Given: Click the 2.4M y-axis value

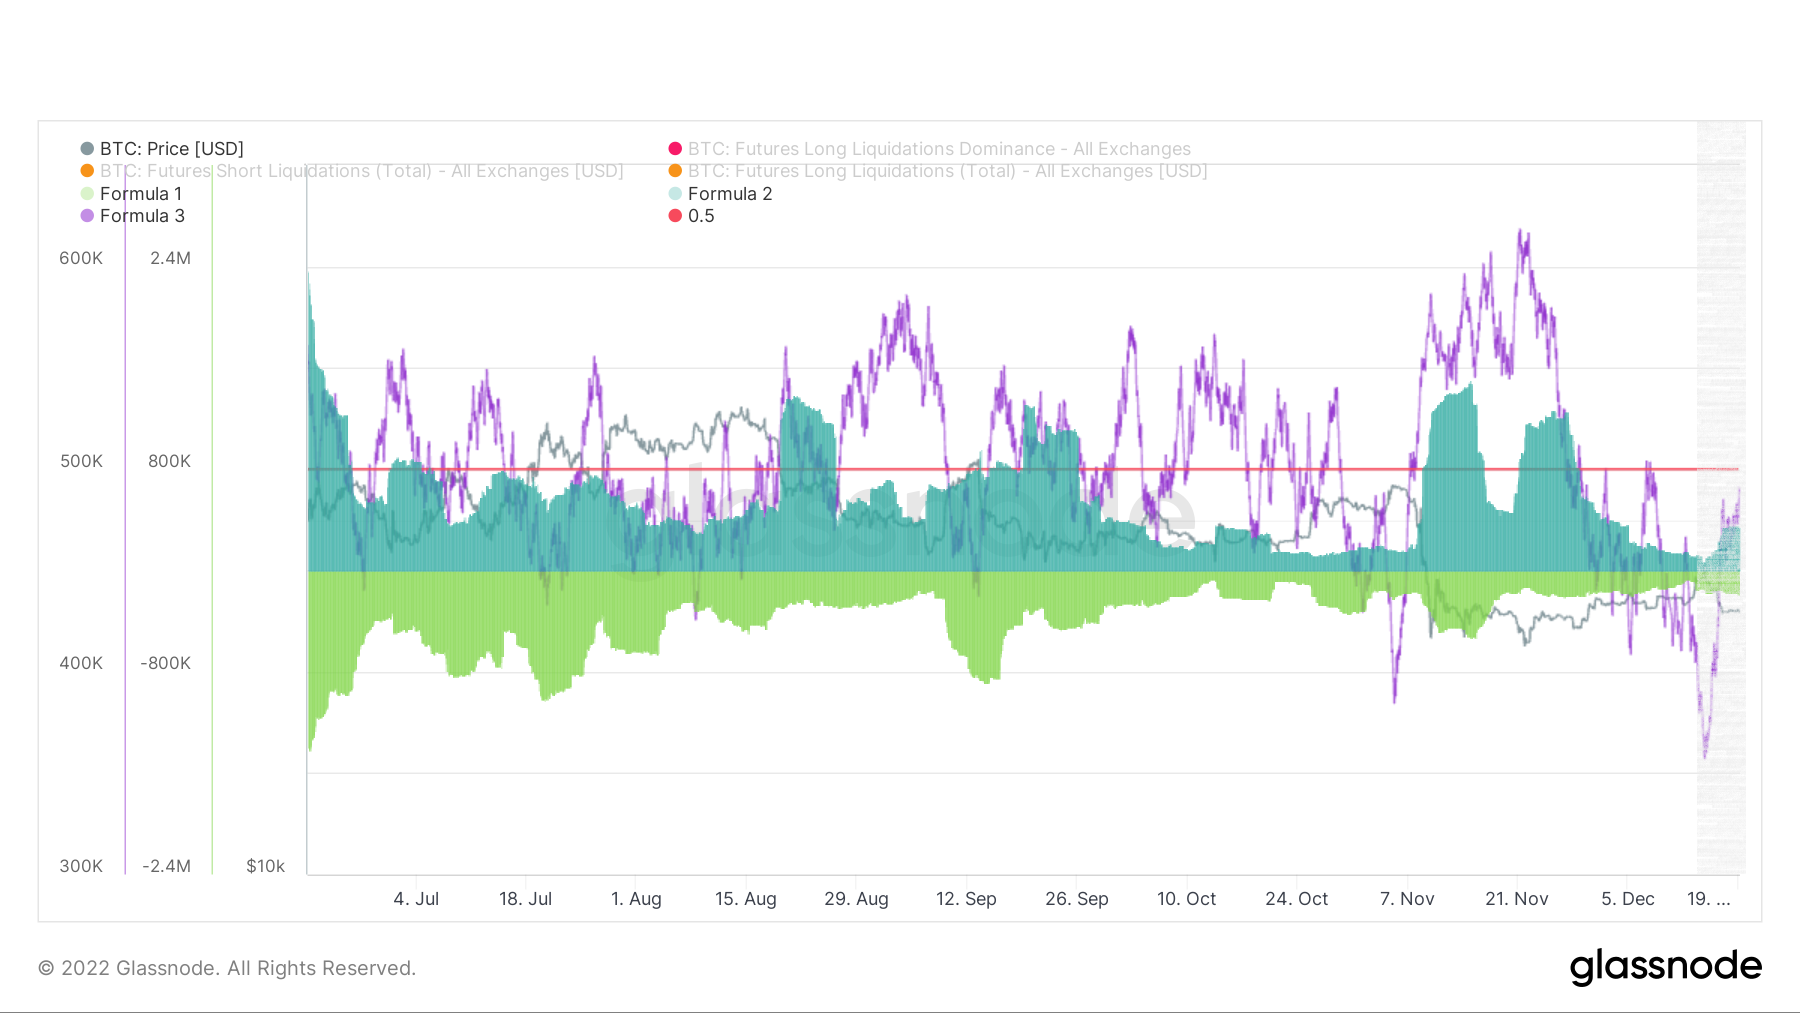Looking at the screenshot, I should [170, 258].
